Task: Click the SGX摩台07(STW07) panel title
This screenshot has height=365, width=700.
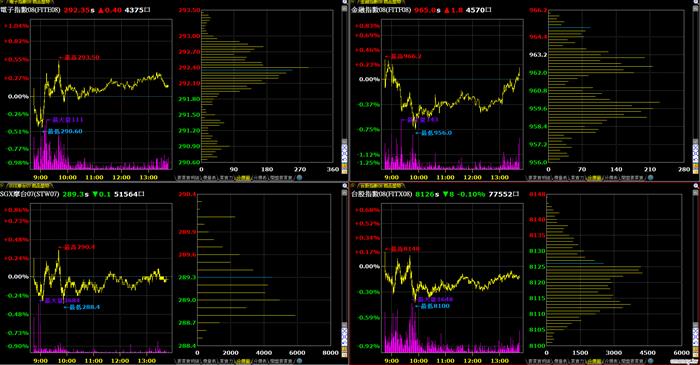Action: click(29, 194)
